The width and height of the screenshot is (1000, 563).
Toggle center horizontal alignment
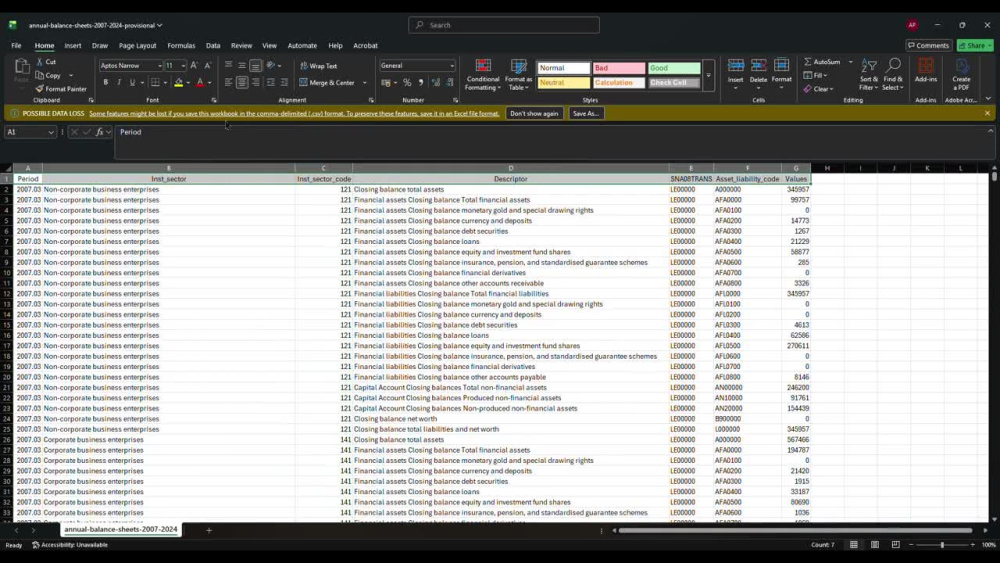(x=242, y=82)
